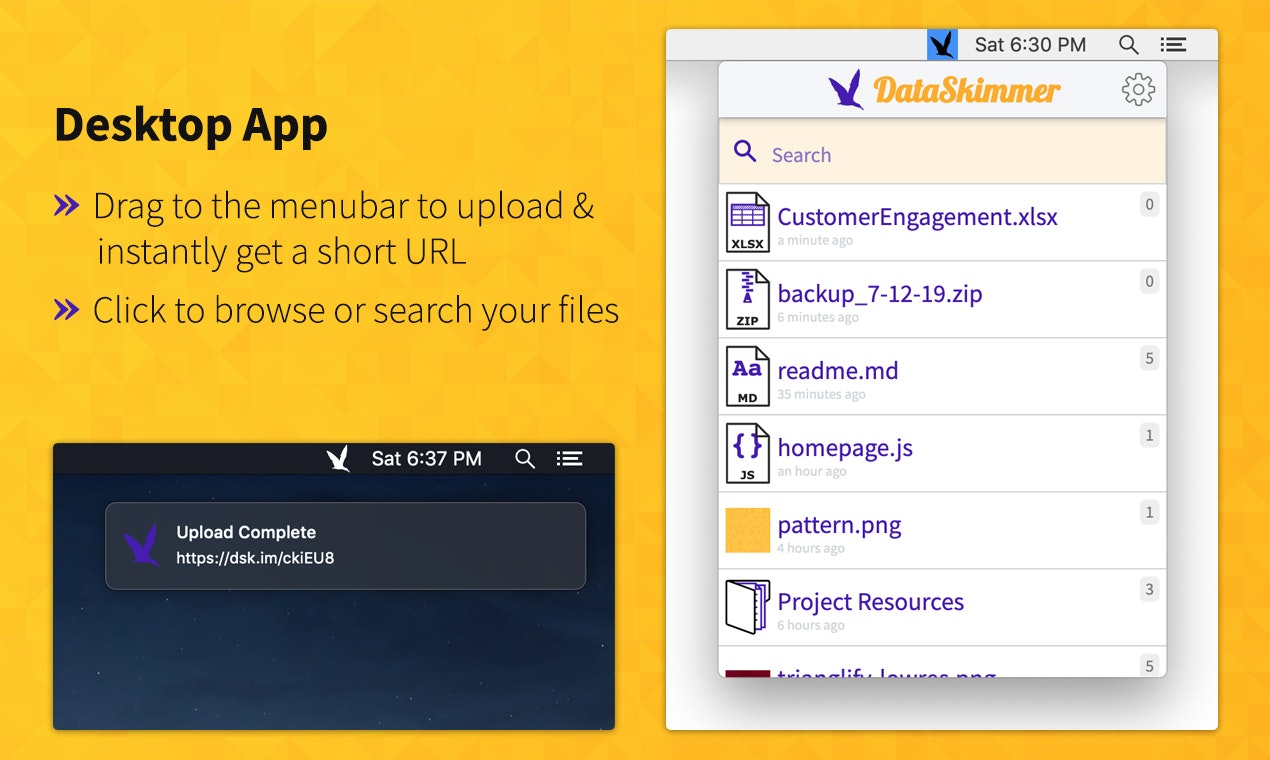Click the https://dsk.im/ckiEU8 short URL
Screen dimensions: 1270x760
point(255,558)
